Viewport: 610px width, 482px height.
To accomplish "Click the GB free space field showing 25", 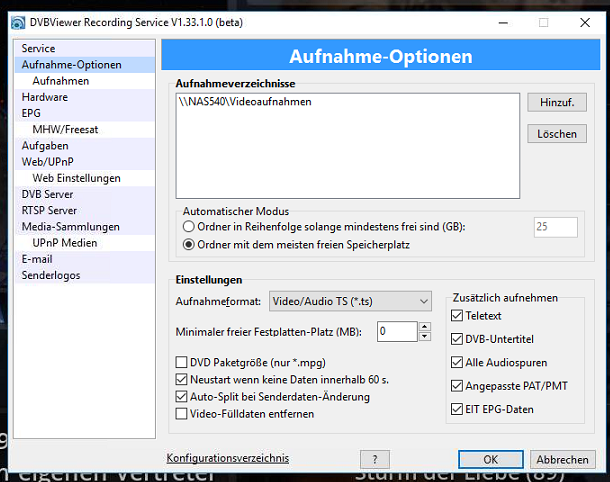I will point(556,227).
